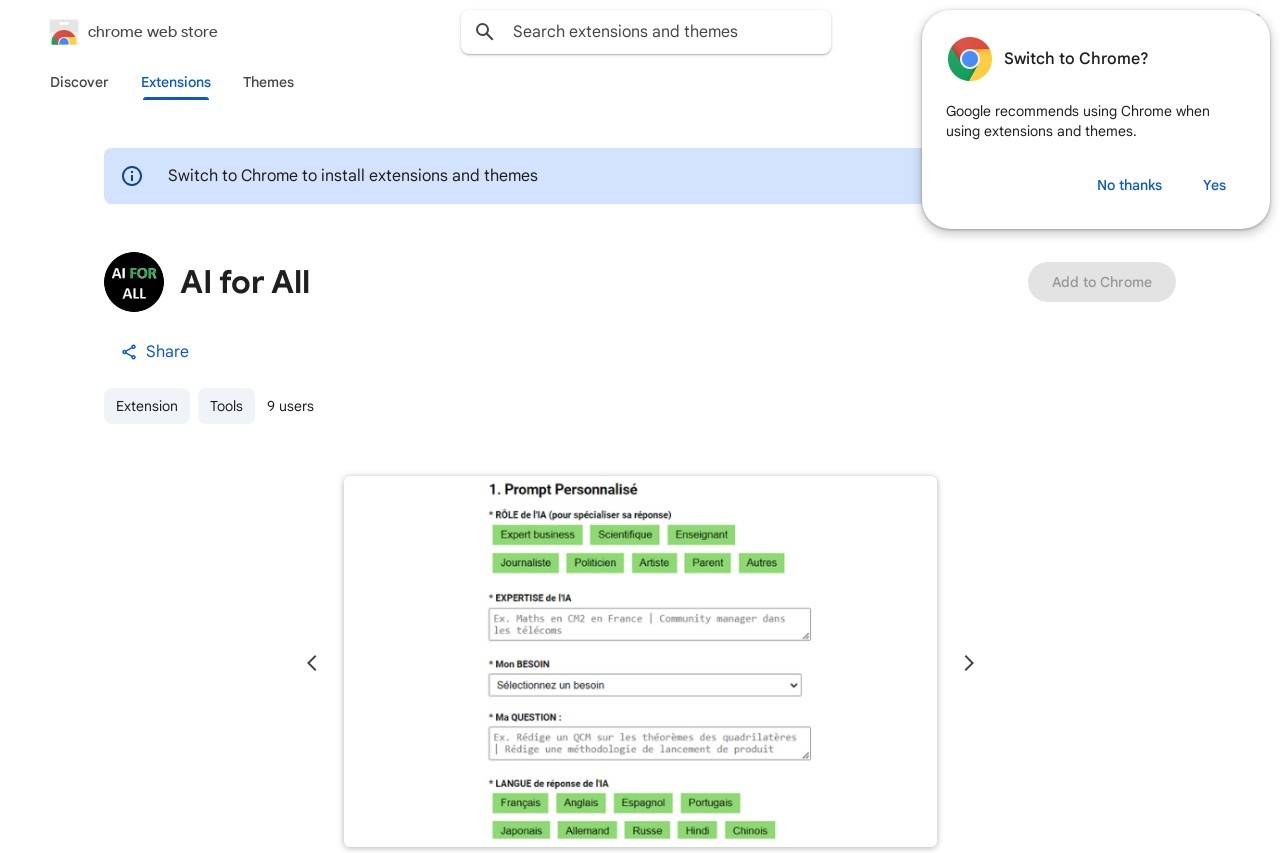This screenshot has width=1280, height=853.
Task: Click 'Journaliste' tag in the screenshot
Action: 526,563
